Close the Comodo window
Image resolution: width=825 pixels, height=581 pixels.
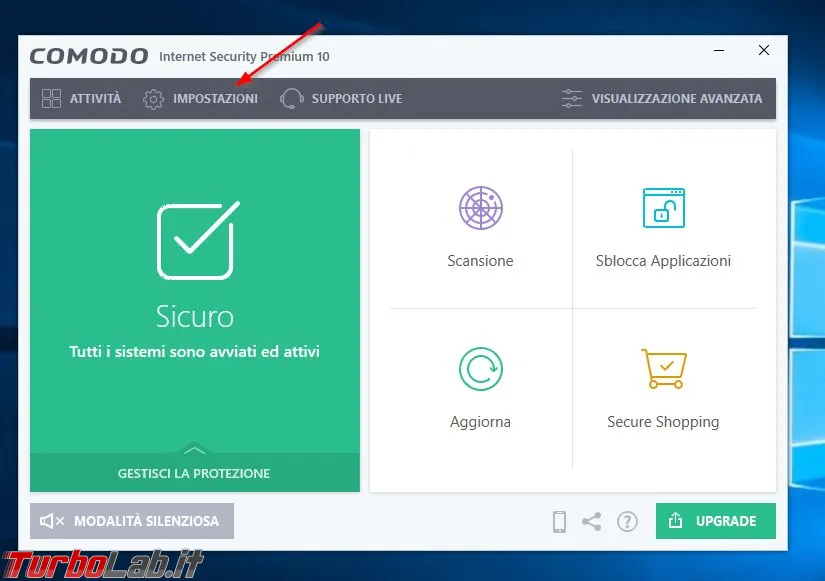click(x=764, y=50)
